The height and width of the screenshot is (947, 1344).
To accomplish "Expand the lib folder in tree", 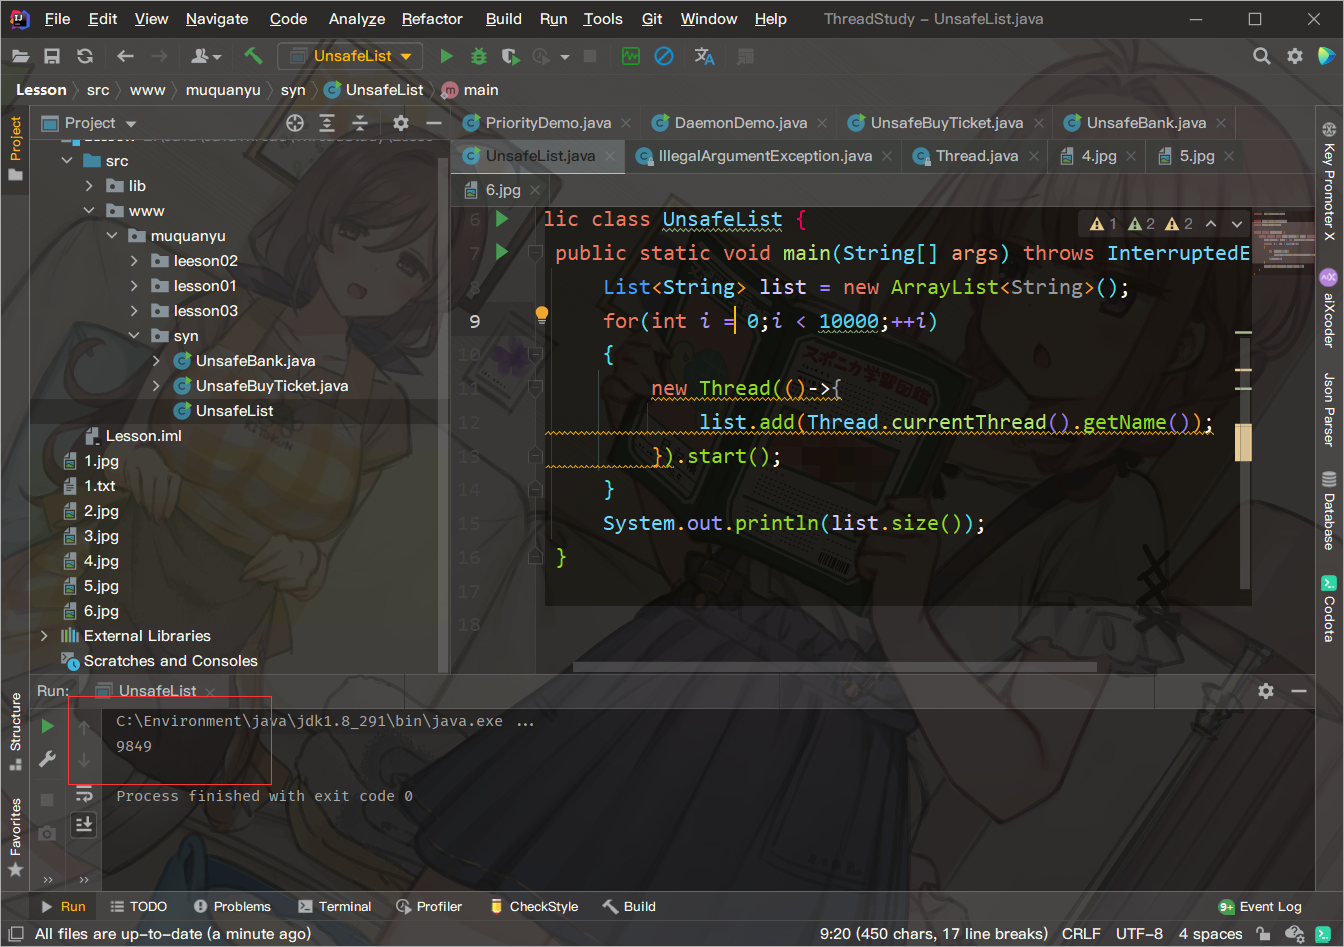I will pyautogui.click(x=90, y=186).
